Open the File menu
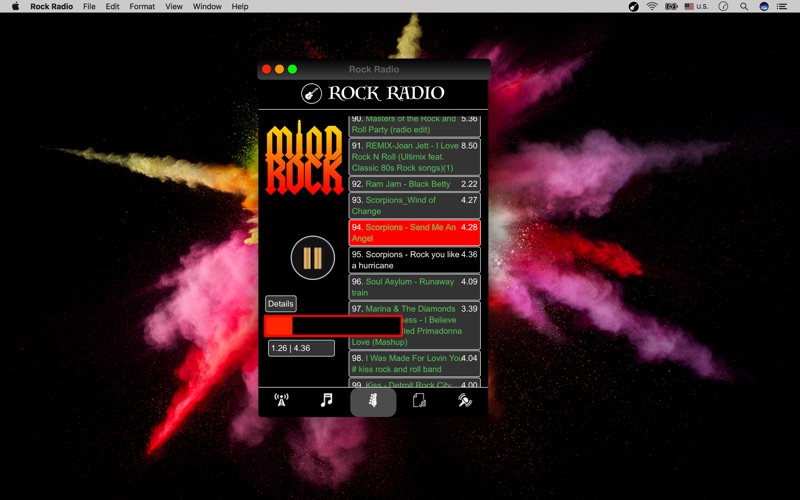This screenshot has width=800, height=500. (89, 7)
